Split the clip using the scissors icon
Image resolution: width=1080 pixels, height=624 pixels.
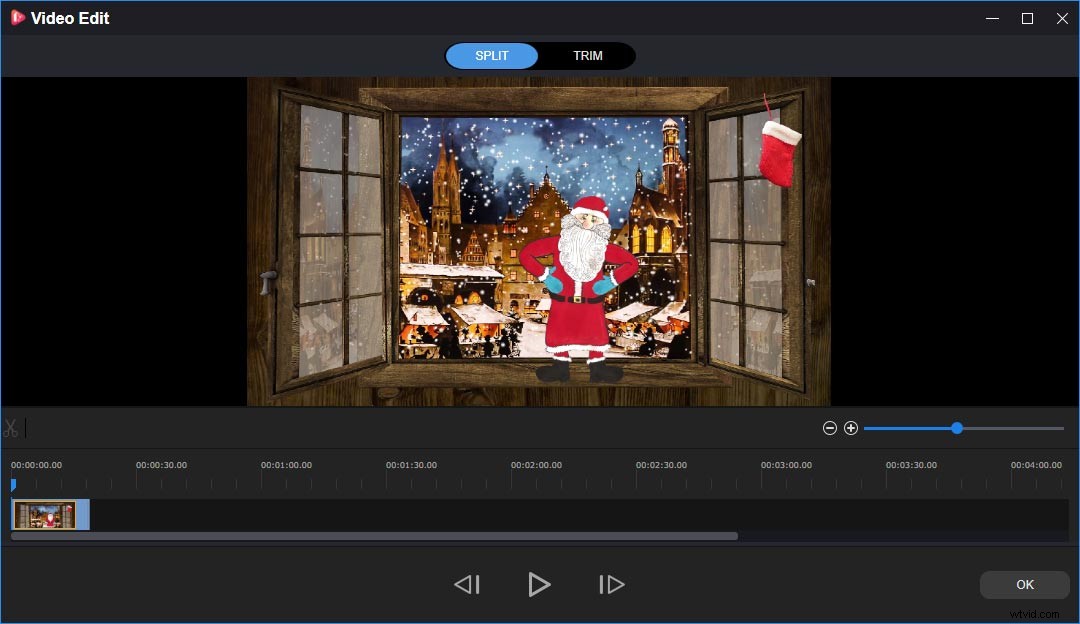click(x=12, y=428)
